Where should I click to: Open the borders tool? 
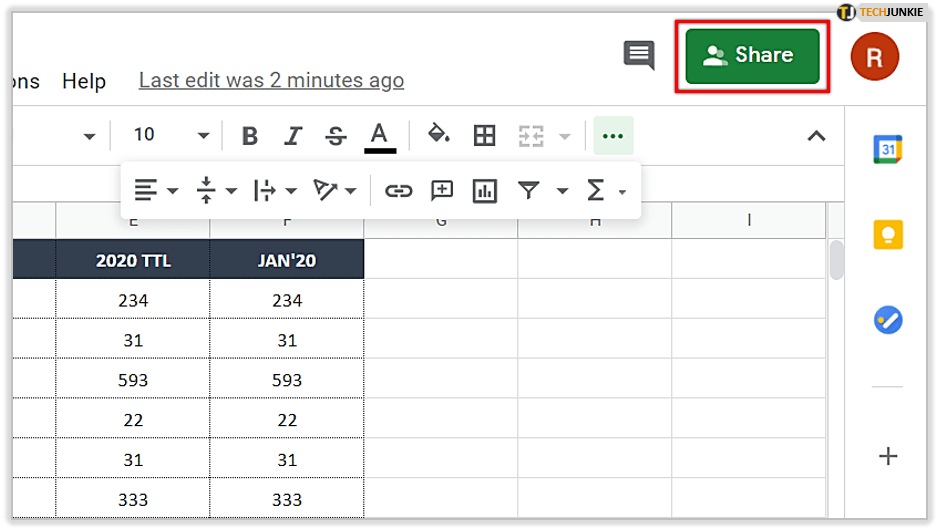[484, 135]
